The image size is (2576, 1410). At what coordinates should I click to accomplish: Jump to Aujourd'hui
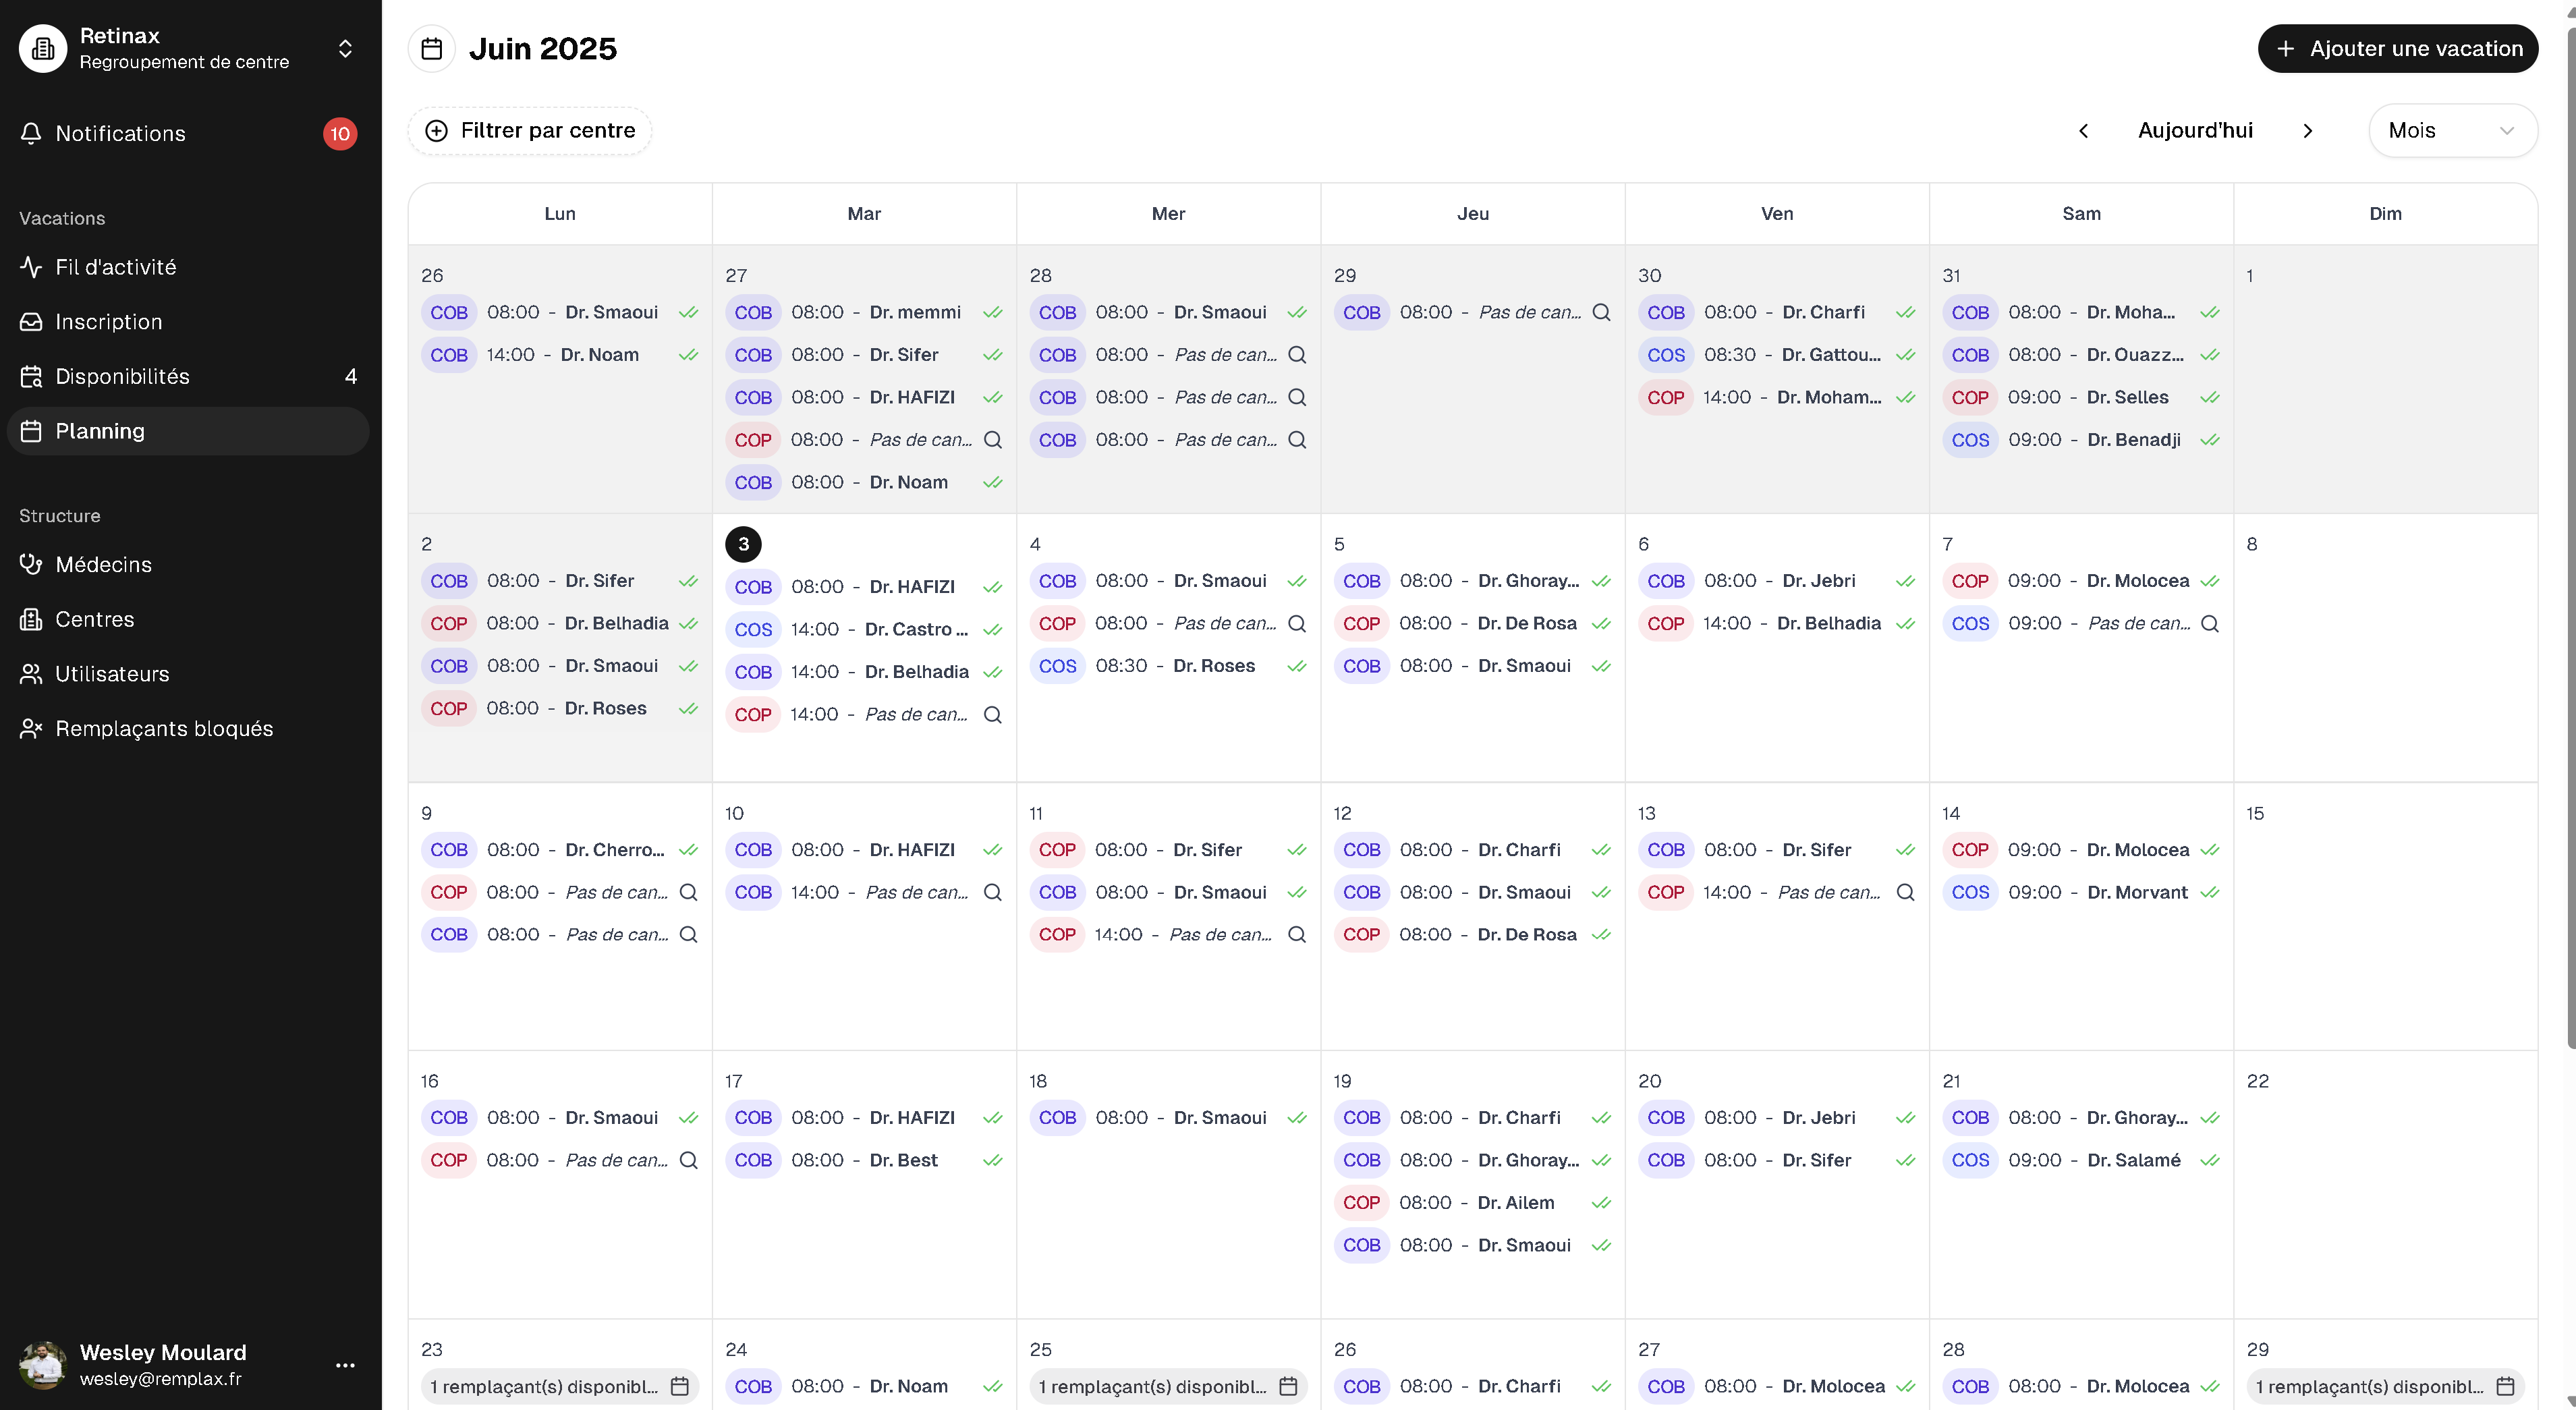click(2195, 131)
